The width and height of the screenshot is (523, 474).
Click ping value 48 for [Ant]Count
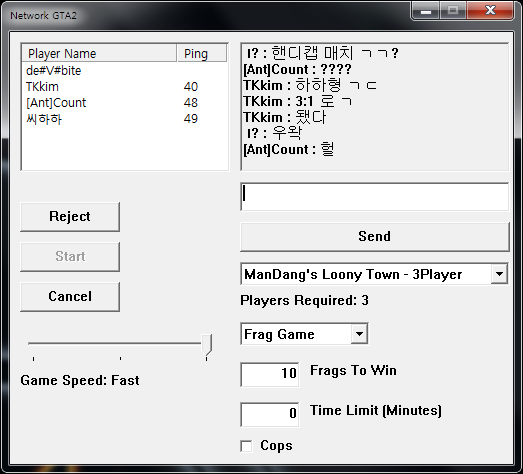click(x=191, y=103)
